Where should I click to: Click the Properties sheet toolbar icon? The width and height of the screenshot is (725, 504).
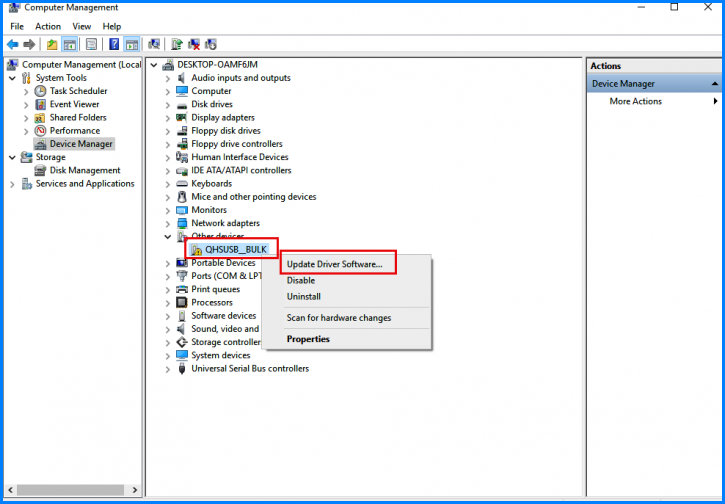pos(92,44)
